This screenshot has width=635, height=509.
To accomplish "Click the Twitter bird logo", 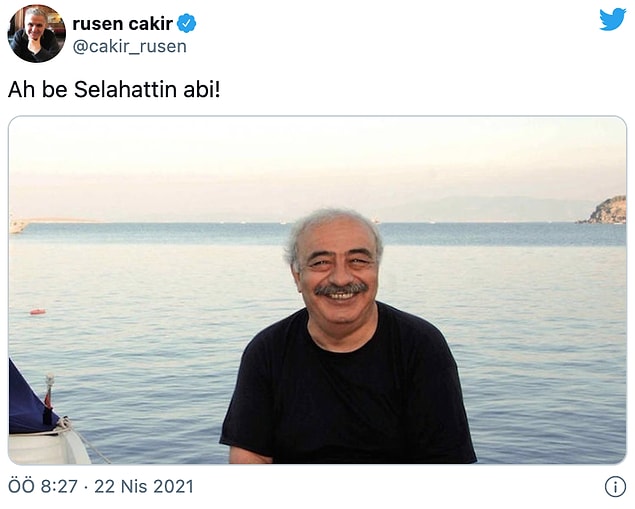I will click(x=613, y=19).
